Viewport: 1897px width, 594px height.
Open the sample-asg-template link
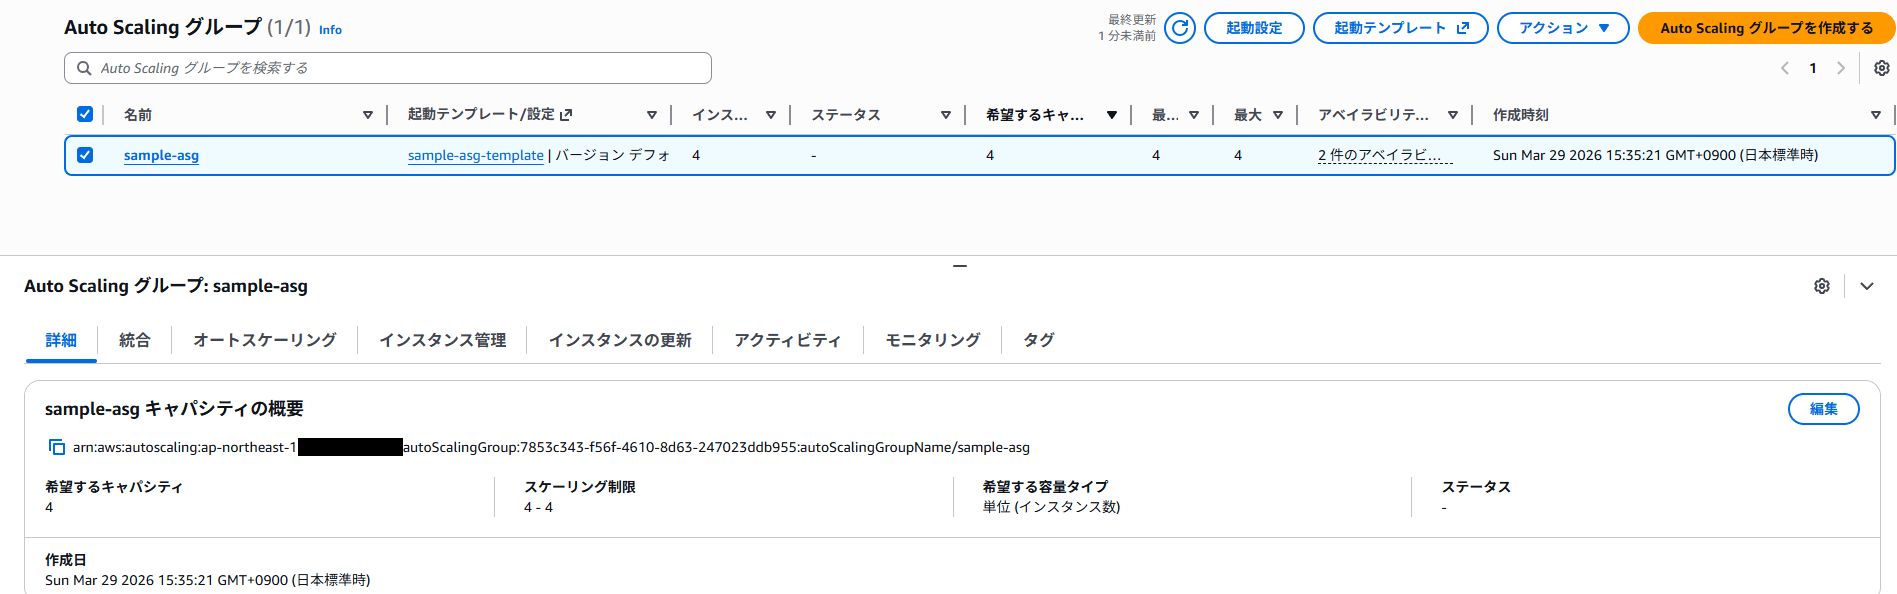coord(475,155)
